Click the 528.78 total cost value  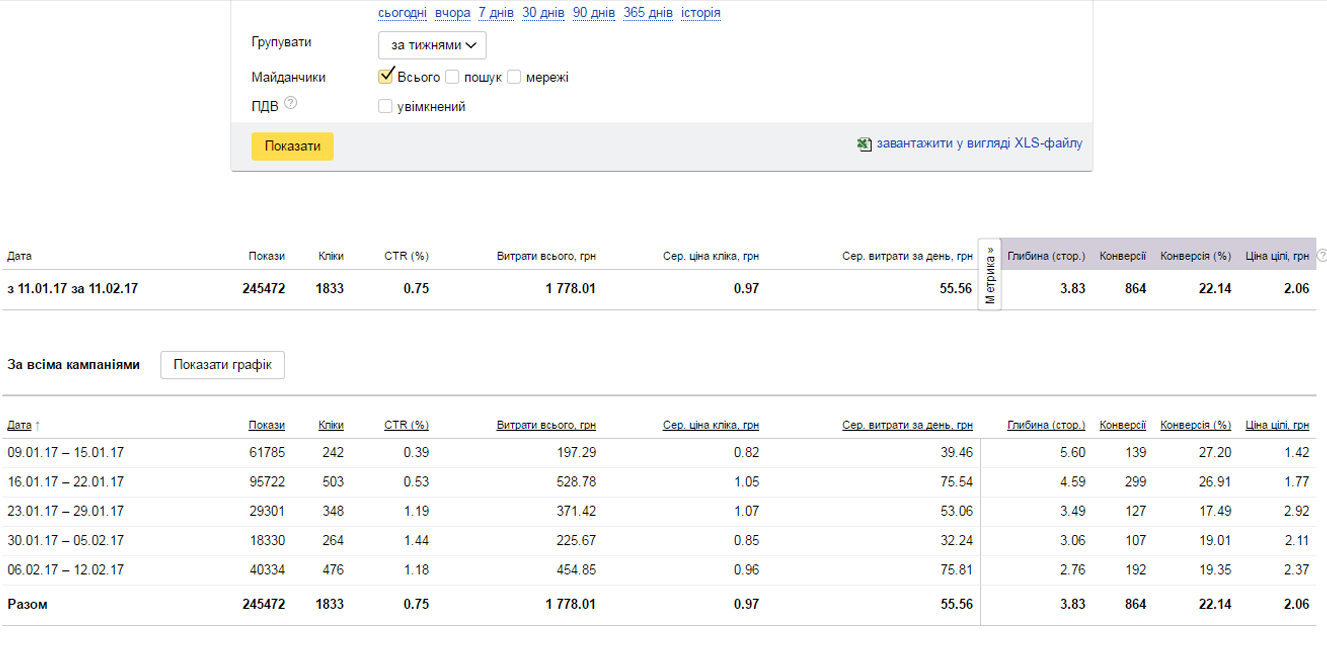(x=577, y=482)
